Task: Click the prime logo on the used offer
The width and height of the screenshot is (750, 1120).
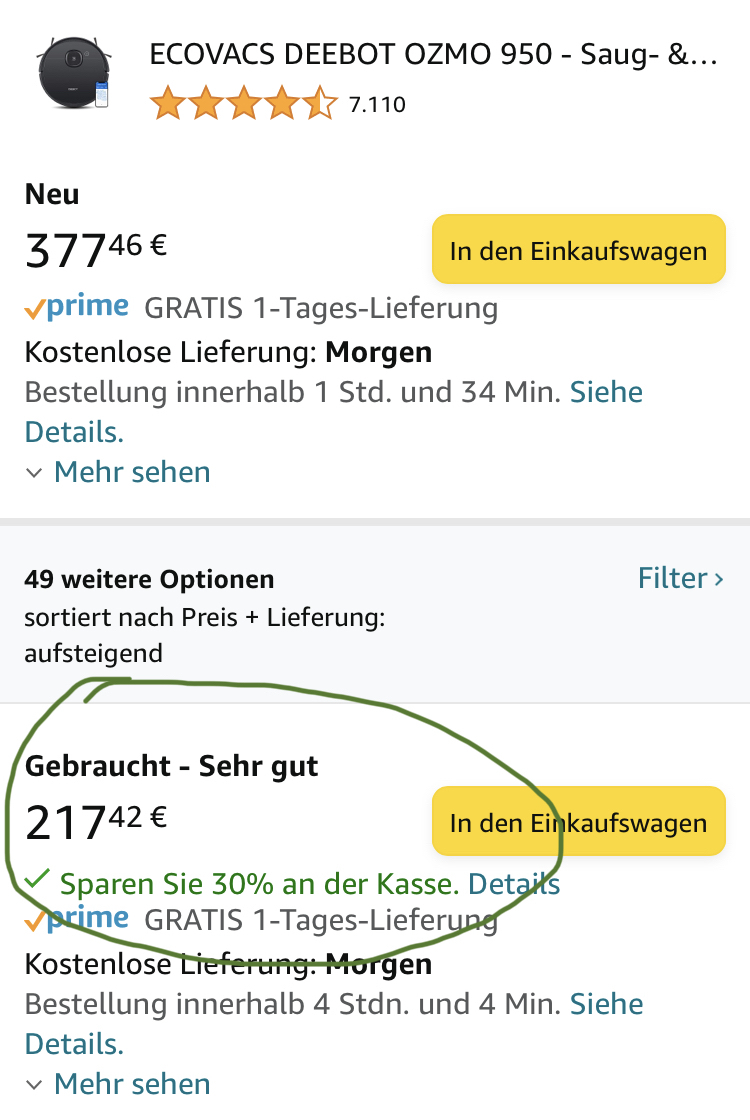Action: point(77,918)
